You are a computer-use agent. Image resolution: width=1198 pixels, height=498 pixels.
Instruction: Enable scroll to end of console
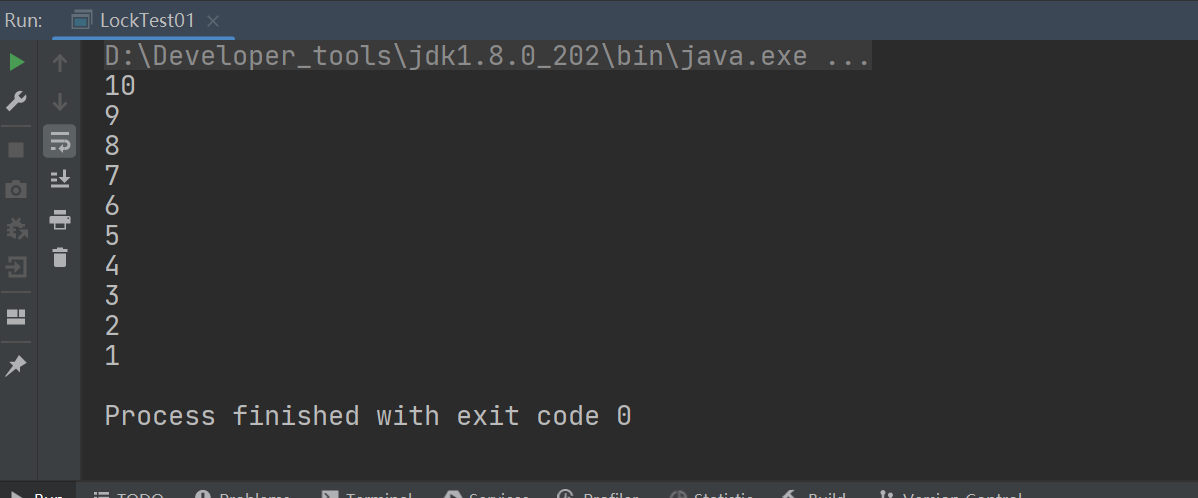click(60, 179)
